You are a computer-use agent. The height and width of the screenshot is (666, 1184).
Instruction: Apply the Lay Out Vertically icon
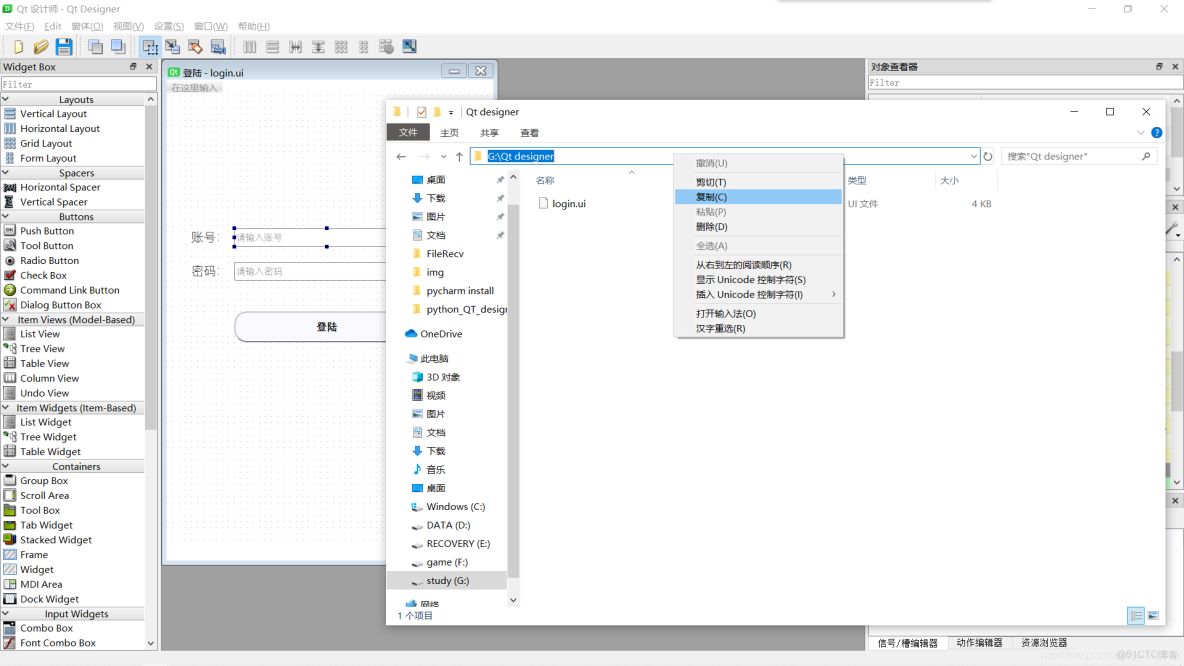(272, 46)
